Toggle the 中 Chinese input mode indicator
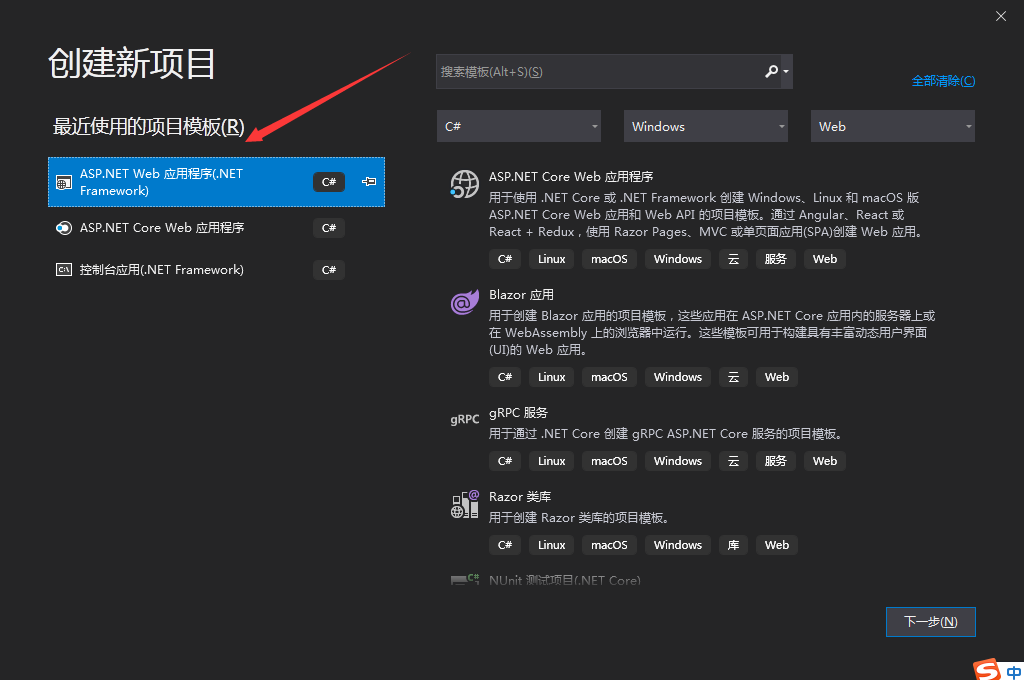This screenshot has width=1024, height=680. tap(1014, 672)
